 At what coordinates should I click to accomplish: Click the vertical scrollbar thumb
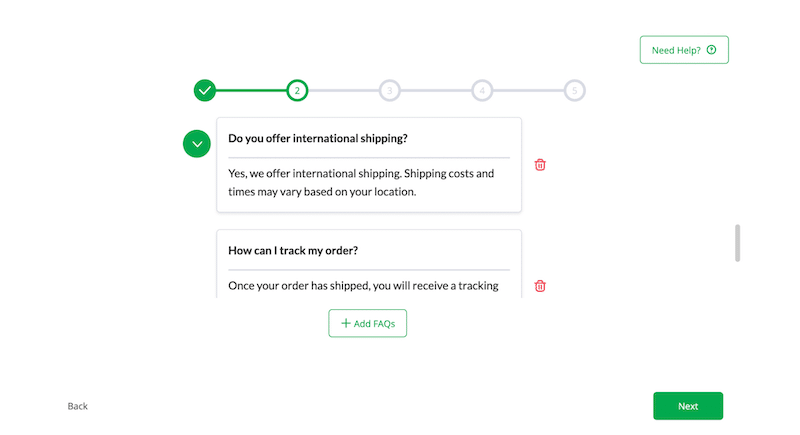(738, 243)
